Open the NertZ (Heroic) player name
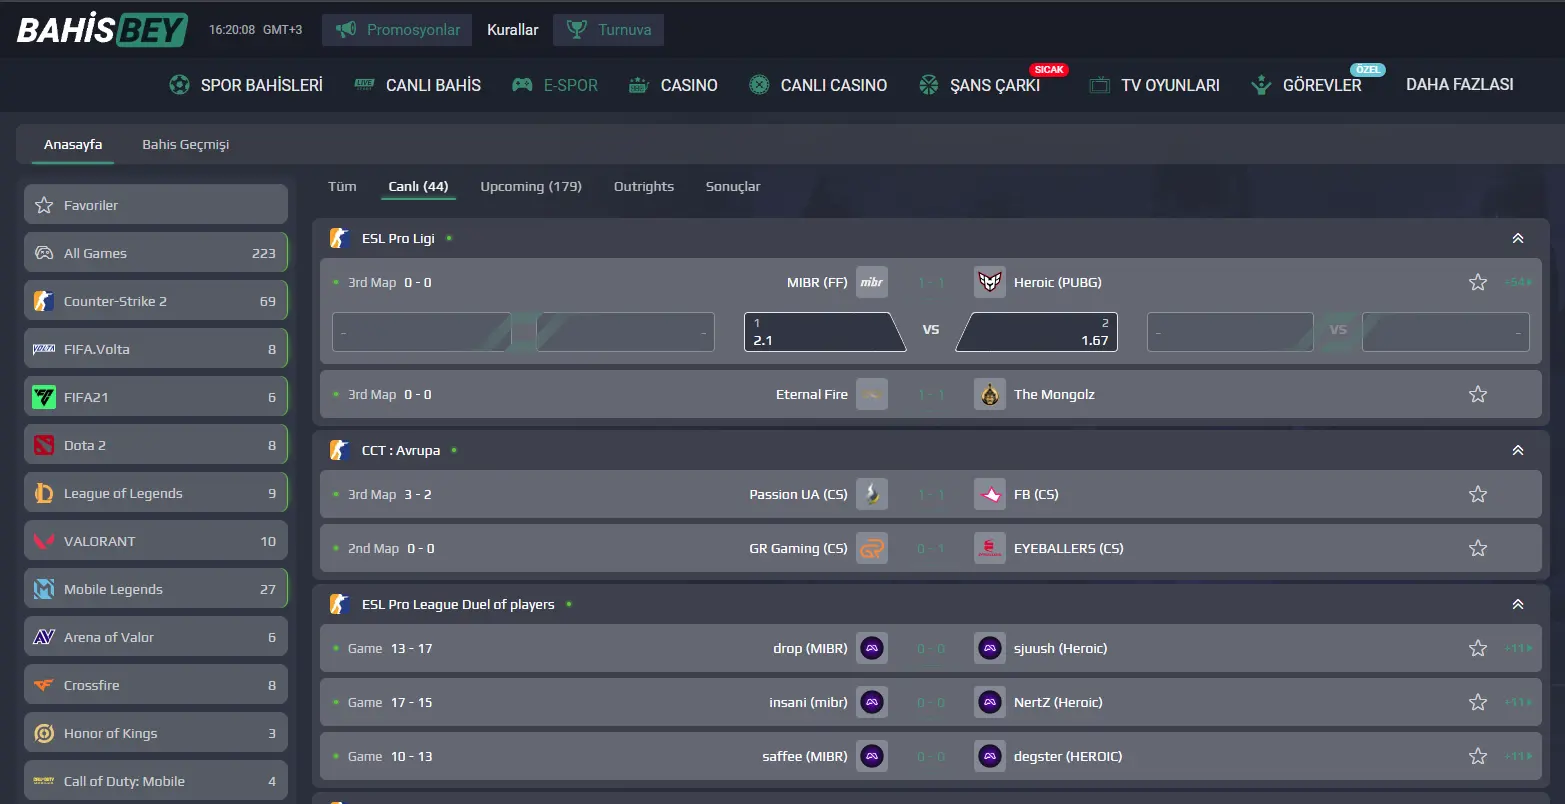Viewport: 1565px width, 804px height. 1058,702
